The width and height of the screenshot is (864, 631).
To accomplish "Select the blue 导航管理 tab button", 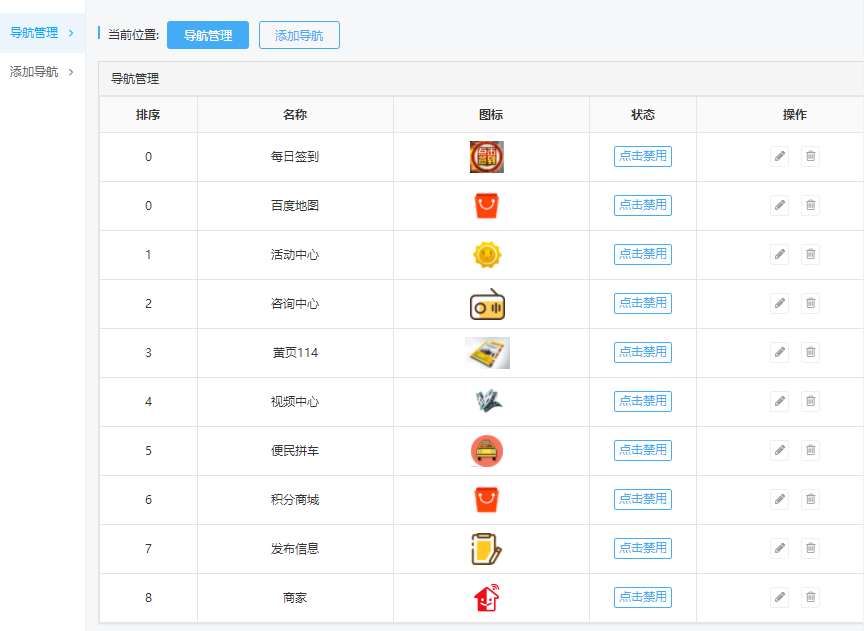I will 208,35.
